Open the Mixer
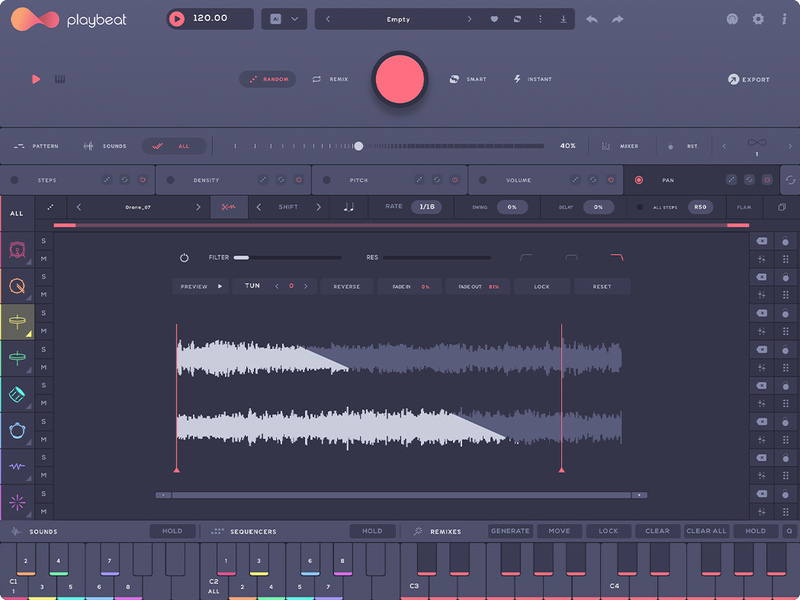The image size is (800, 600). coord(620,146)
